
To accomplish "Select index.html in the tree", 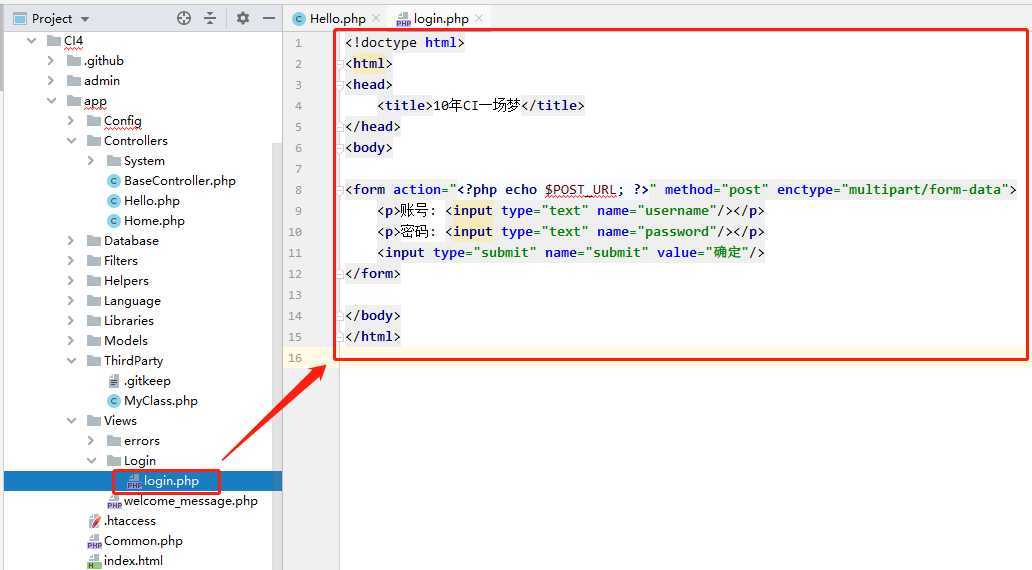I will click(133, 561).
